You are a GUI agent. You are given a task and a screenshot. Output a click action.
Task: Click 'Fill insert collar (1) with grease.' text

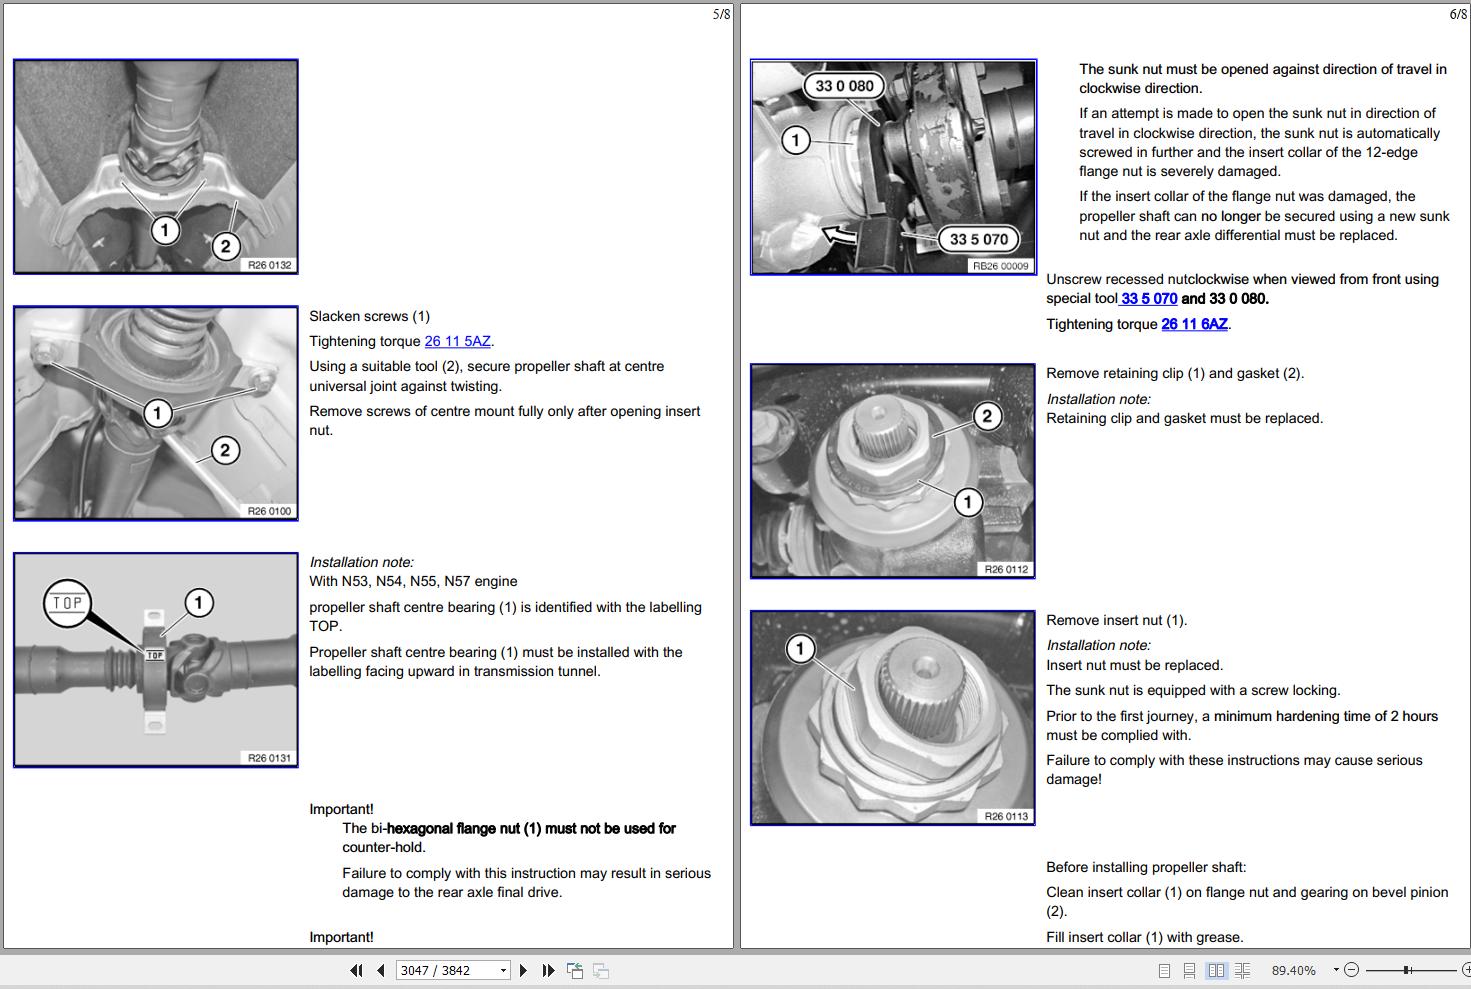1145,937
